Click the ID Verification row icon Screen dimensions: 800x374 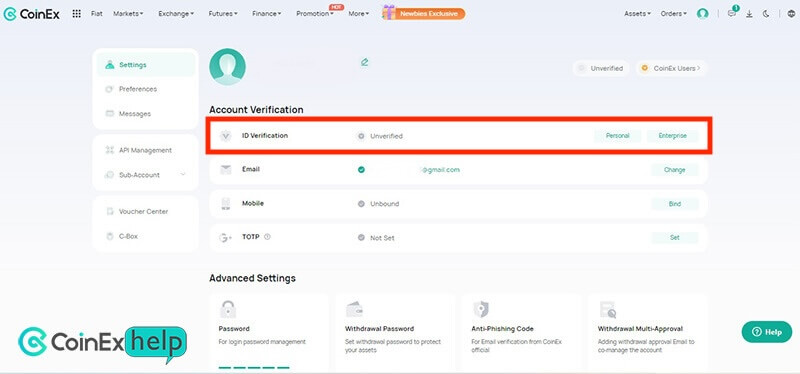226,136
